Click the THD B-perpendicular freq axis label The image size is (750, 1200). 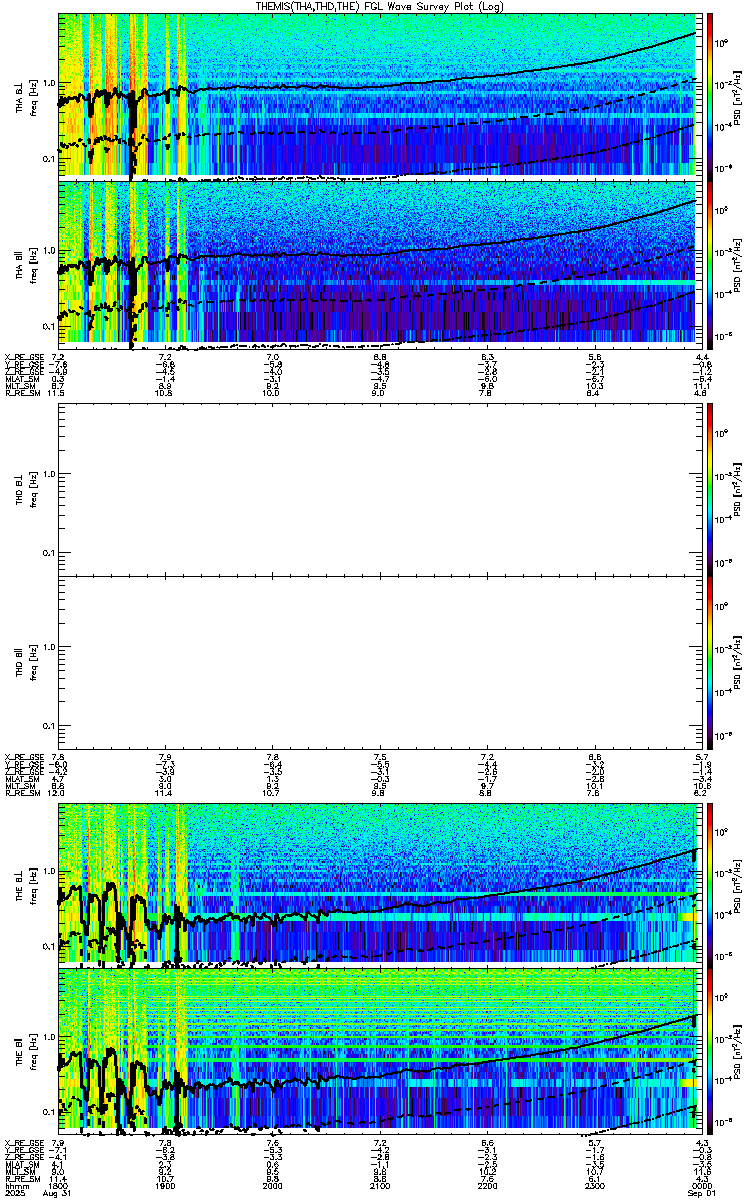33,488
